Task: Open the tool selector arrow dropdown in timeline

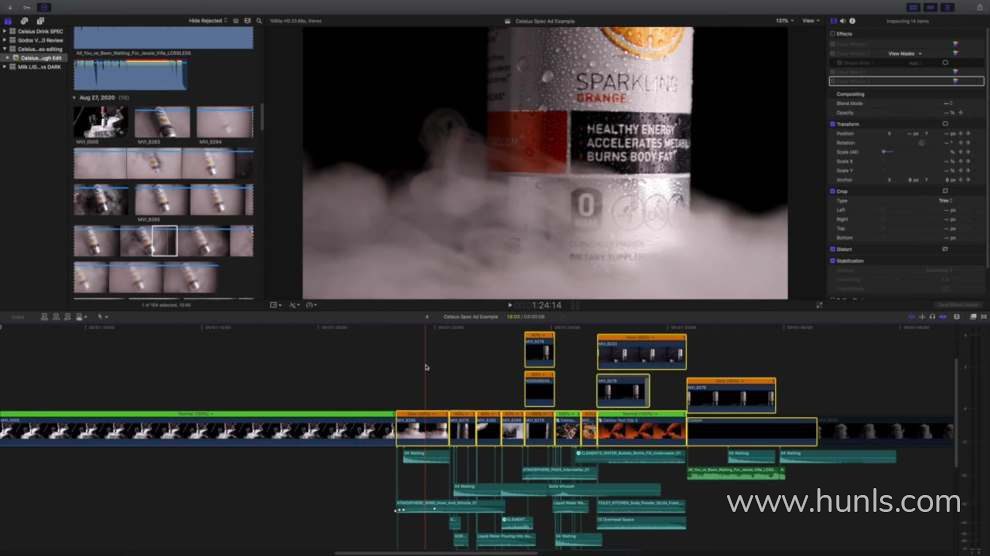Action: click(x=102, y=317)
